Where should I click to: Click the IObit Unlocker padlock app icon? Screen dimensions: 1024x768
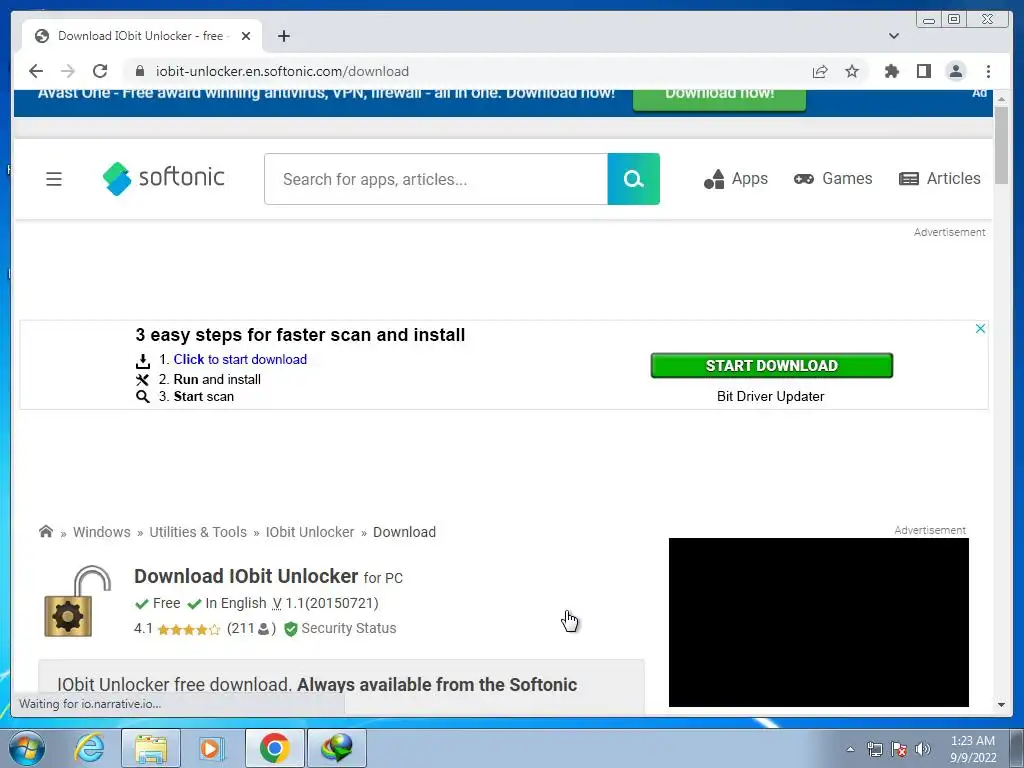point(77,601)
